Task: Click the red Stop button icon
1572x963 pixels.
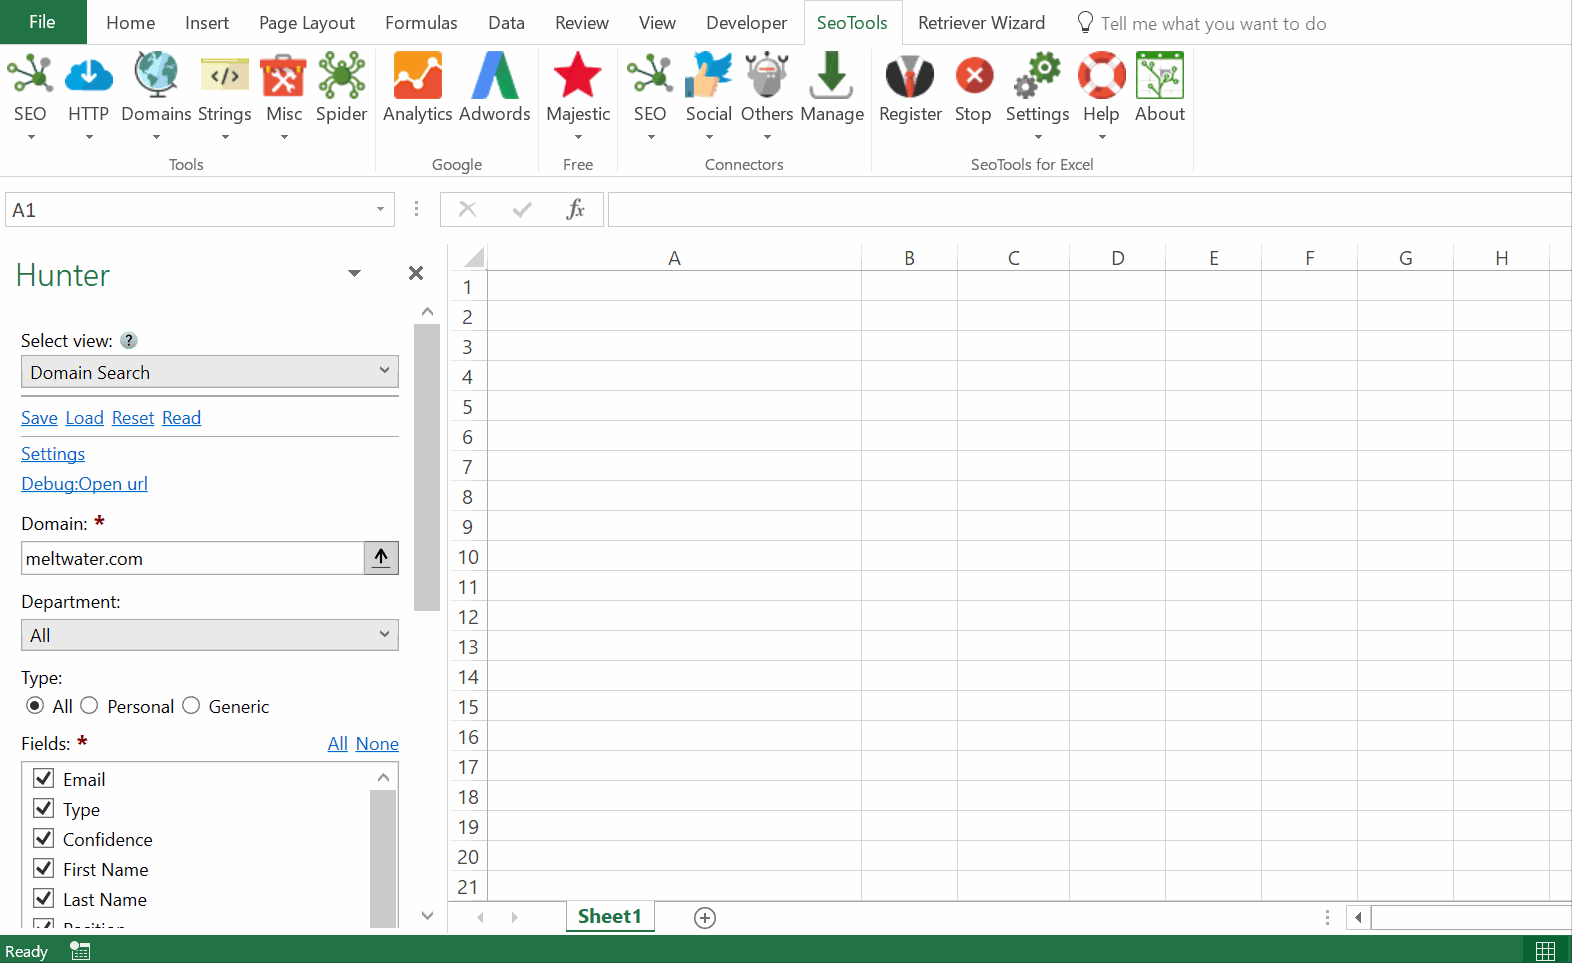Action: pyautogui.click(x=973, y=76)
